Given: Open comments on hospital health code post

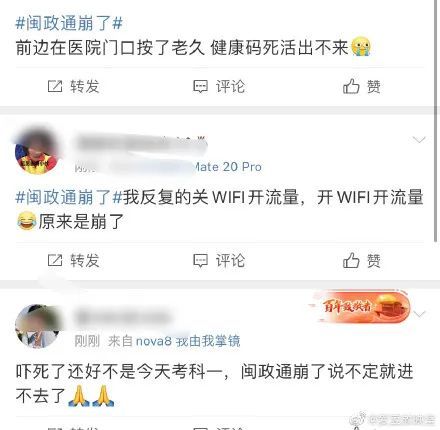Looking at the screenshot, I should click(219, 87).
